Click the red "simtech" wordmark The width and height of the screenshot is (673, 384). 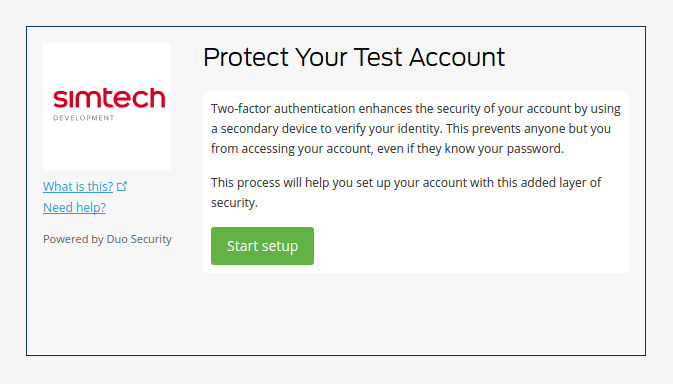tap(109, 98)
